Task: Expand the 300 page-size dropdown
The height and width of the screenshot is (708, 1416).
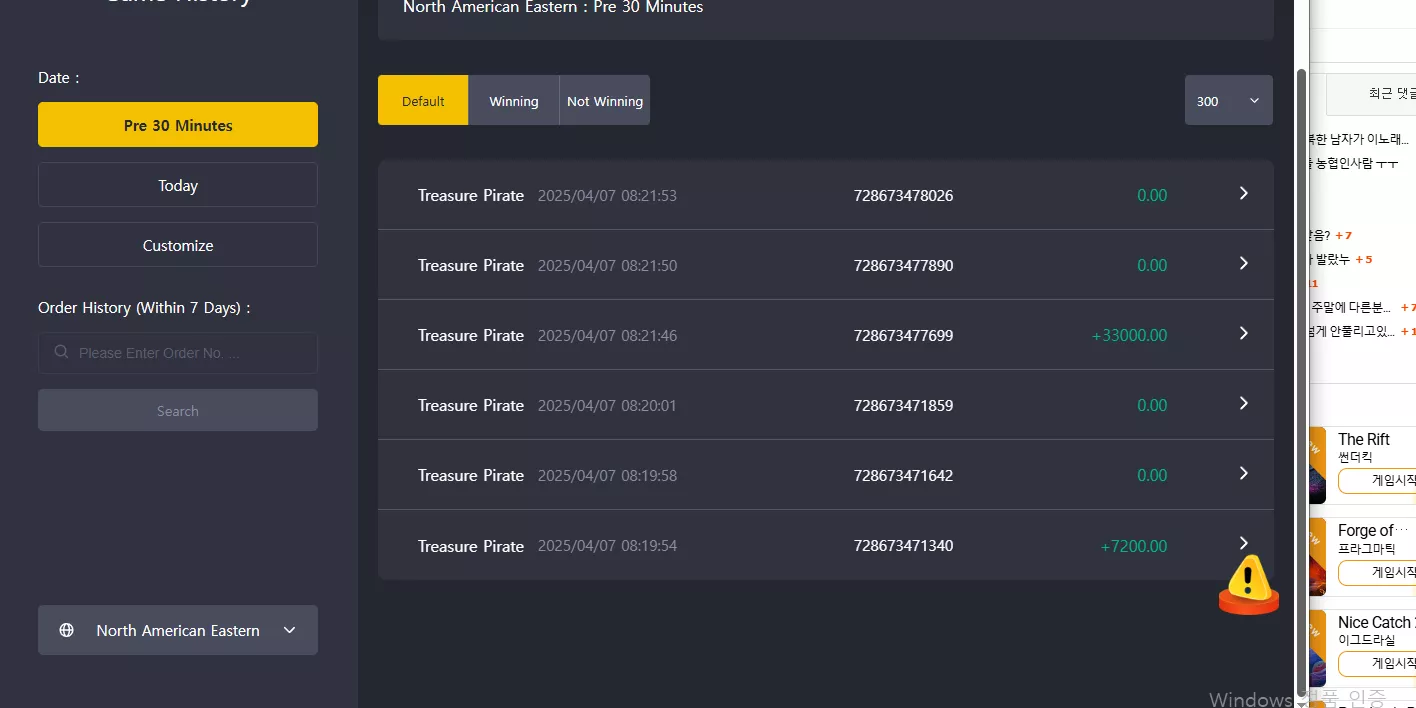Action: 1229,100
